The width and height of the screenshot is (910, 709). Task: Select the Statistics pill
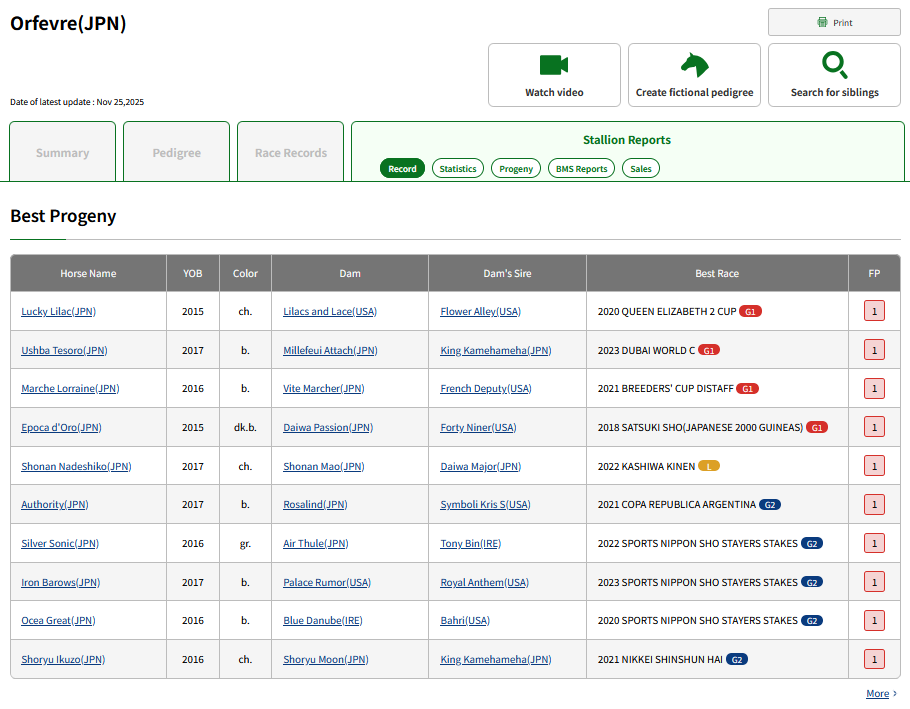[x=458, y=168]
